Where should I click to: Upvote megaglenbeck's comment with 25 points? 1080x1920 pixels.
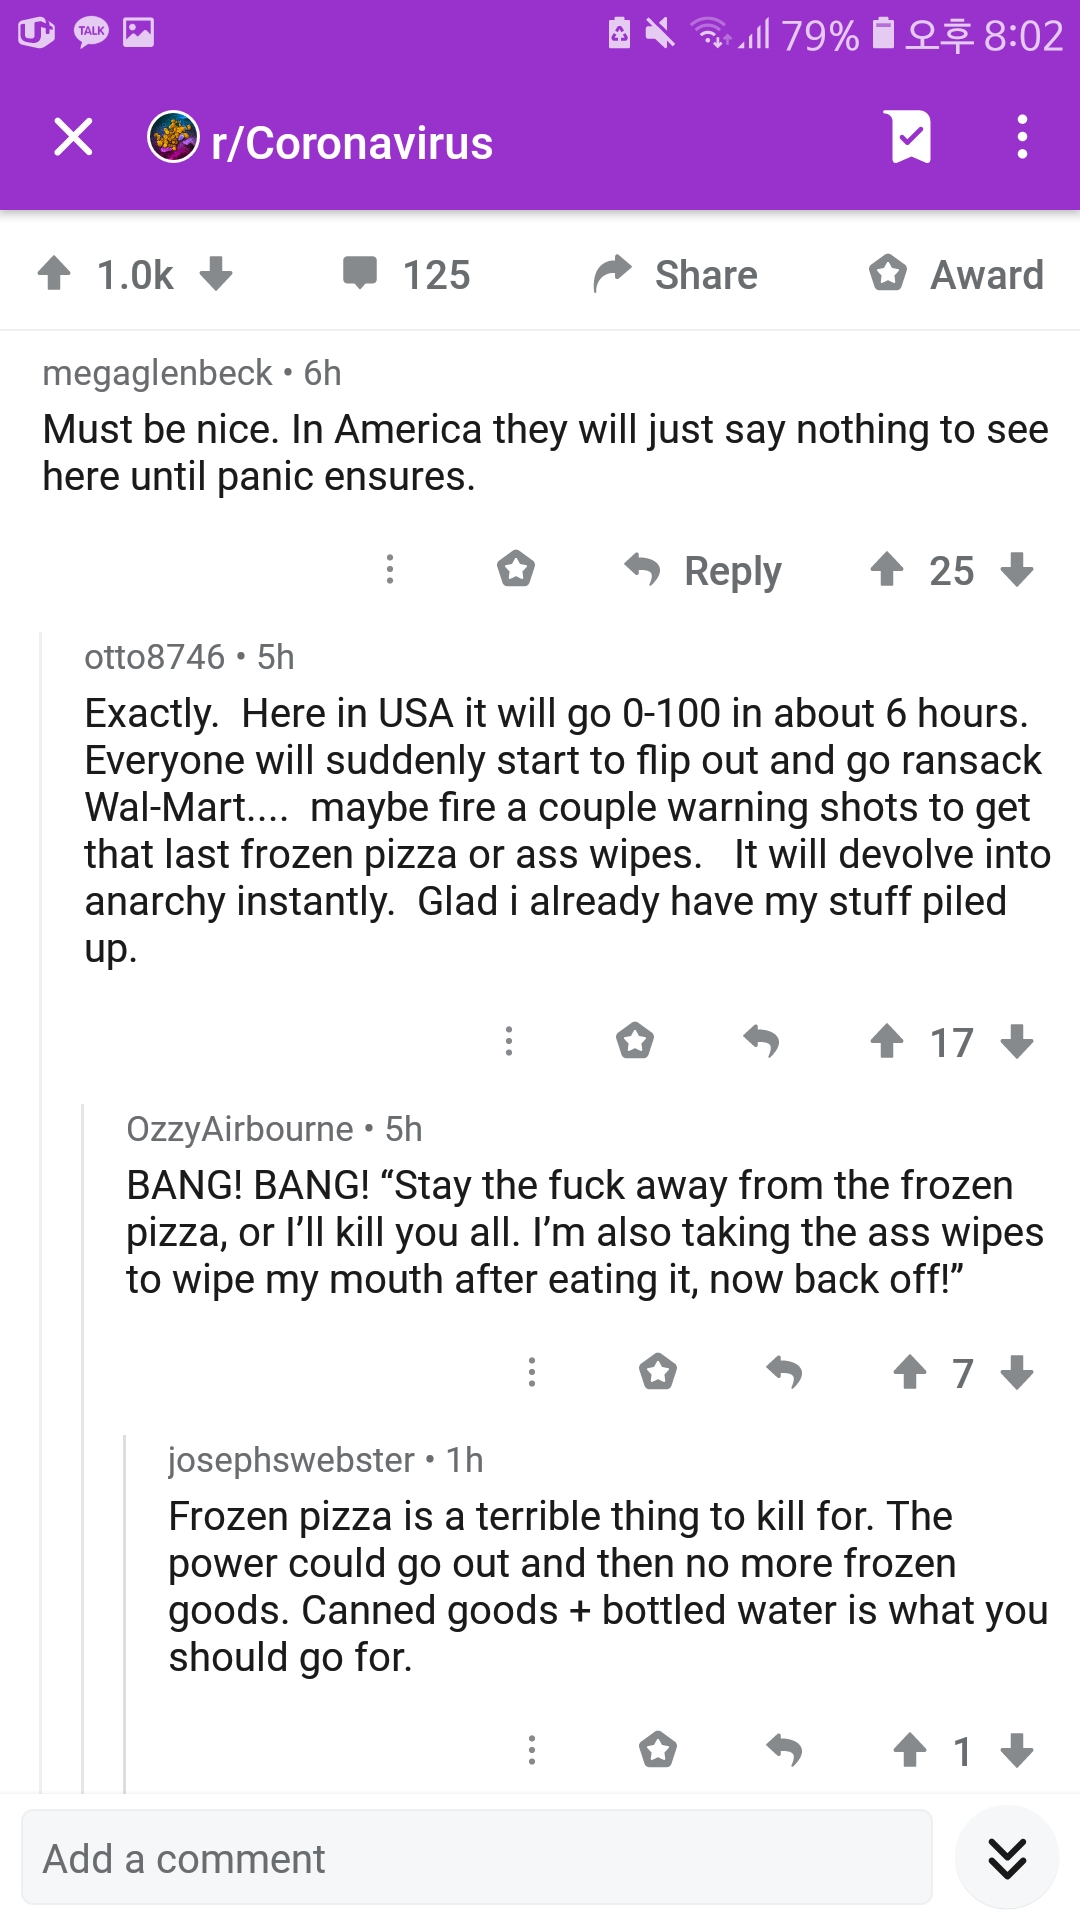887,570
